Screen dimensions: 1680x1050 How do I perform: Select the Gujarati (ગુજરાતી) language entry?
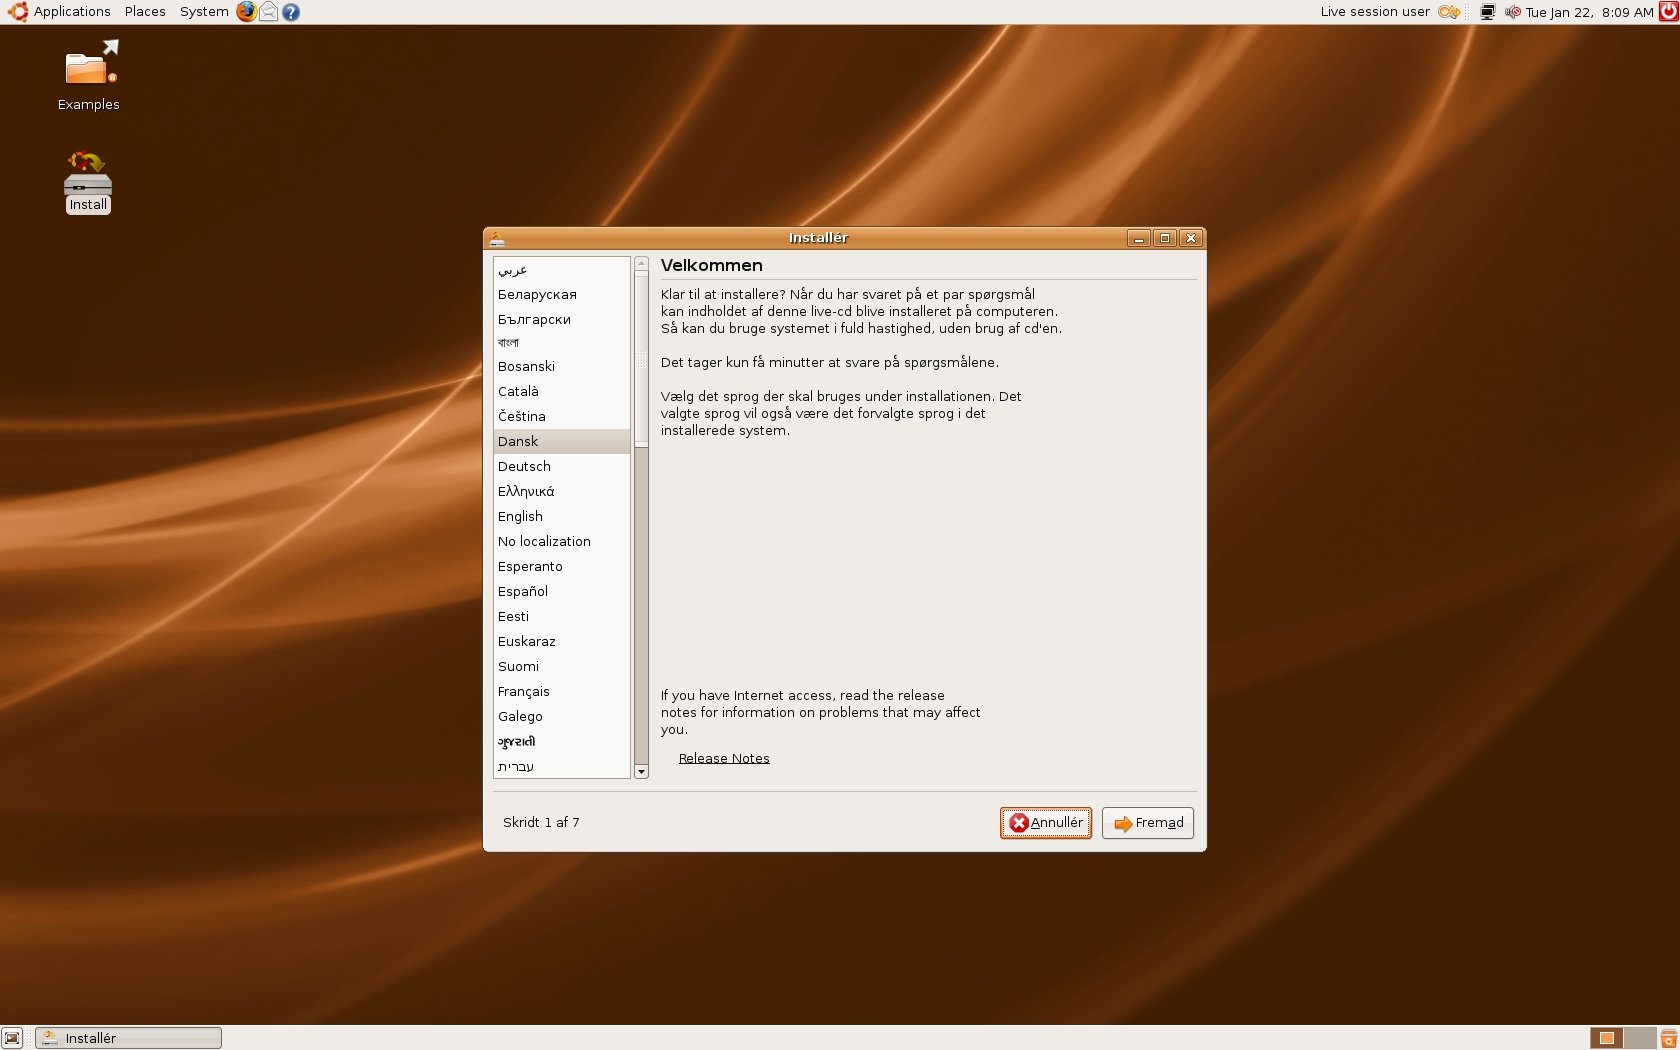tap(562, 742)
